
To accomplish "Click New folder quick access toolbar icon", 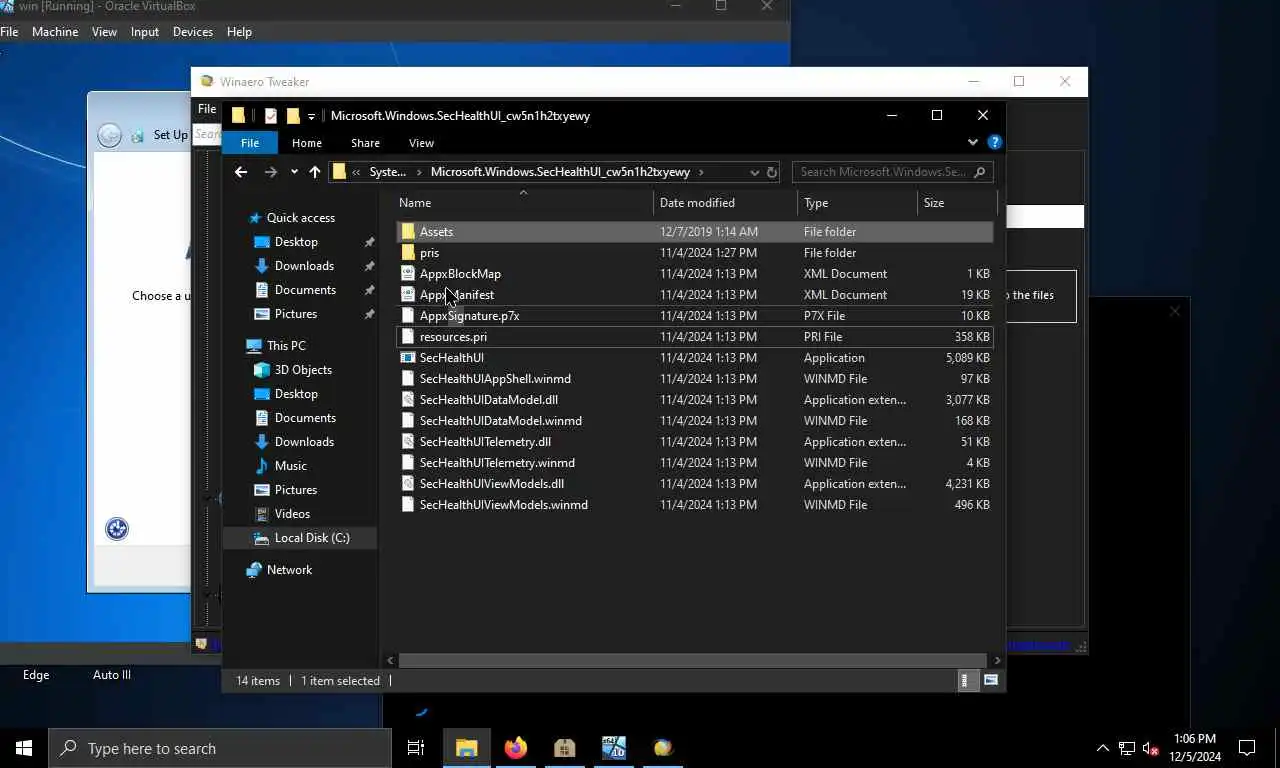I will [x=293, y=116].
